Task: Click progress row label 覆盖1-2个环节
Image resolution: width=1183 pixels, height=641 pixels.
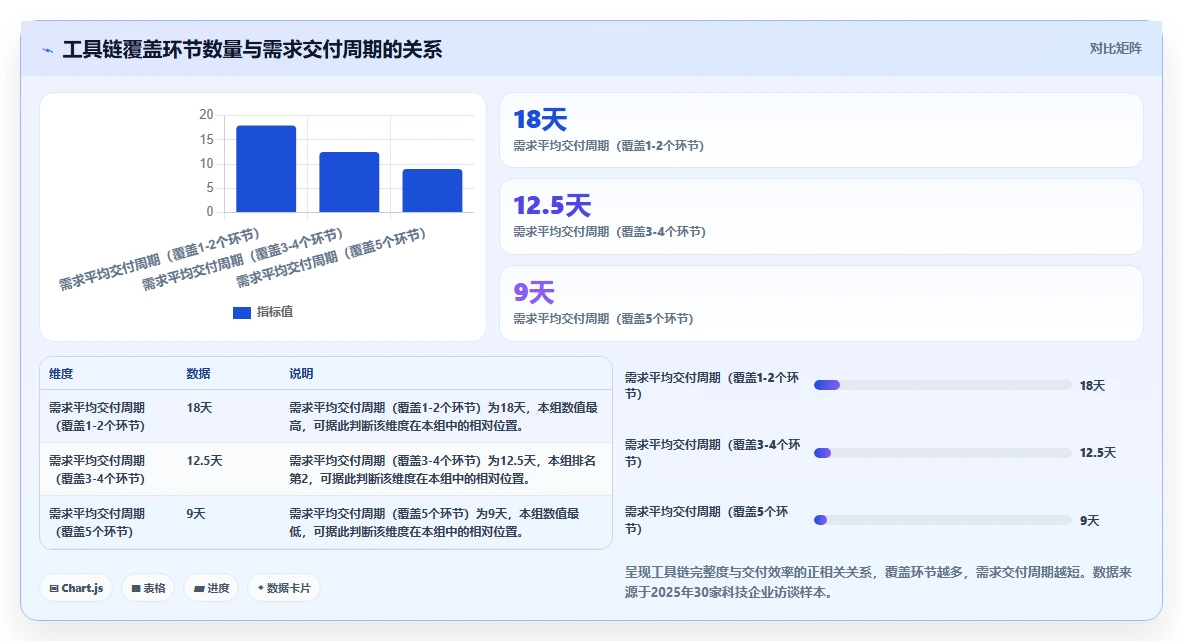Action: 711,385
